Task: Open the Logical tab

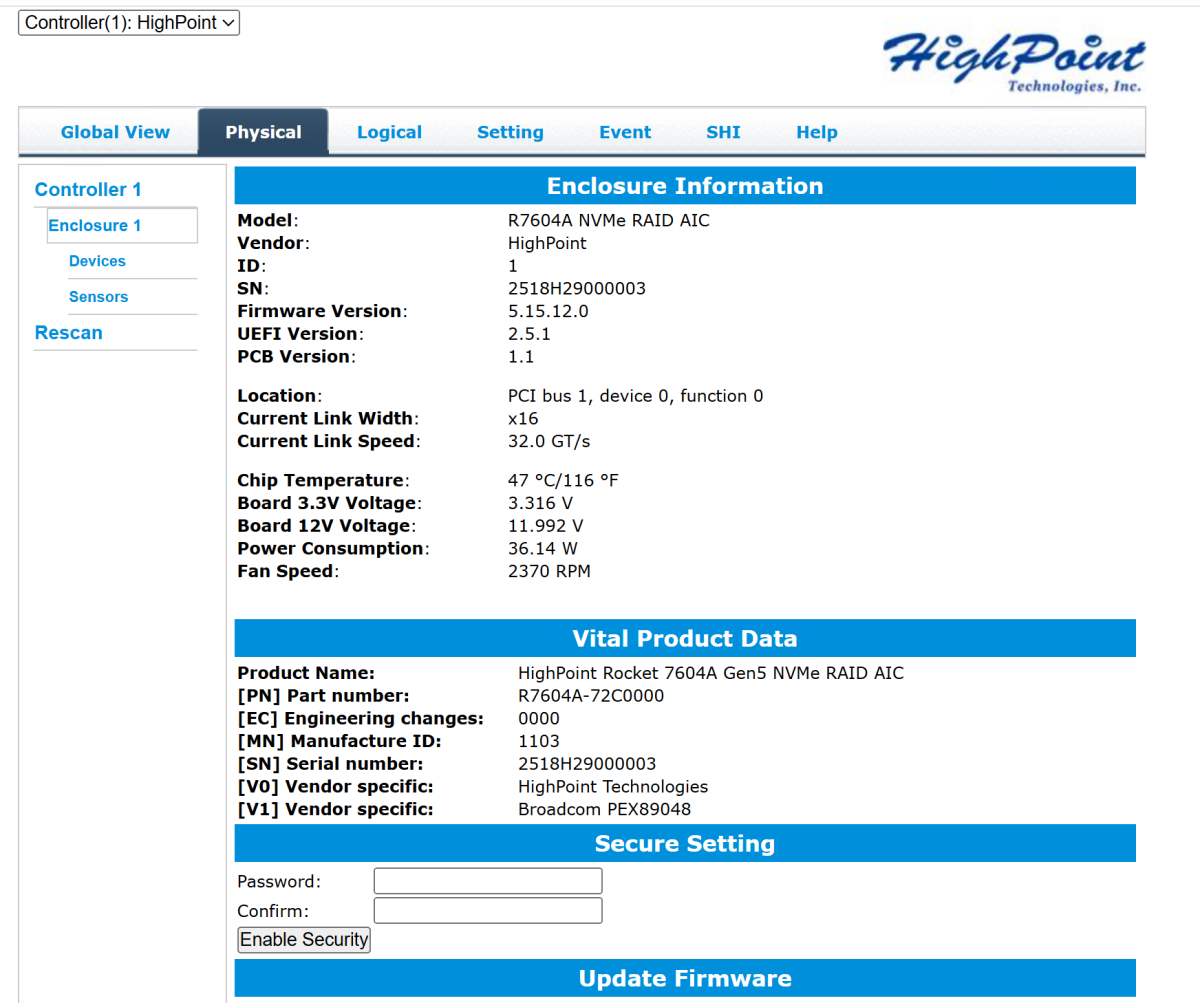Action: coord(389,131)
